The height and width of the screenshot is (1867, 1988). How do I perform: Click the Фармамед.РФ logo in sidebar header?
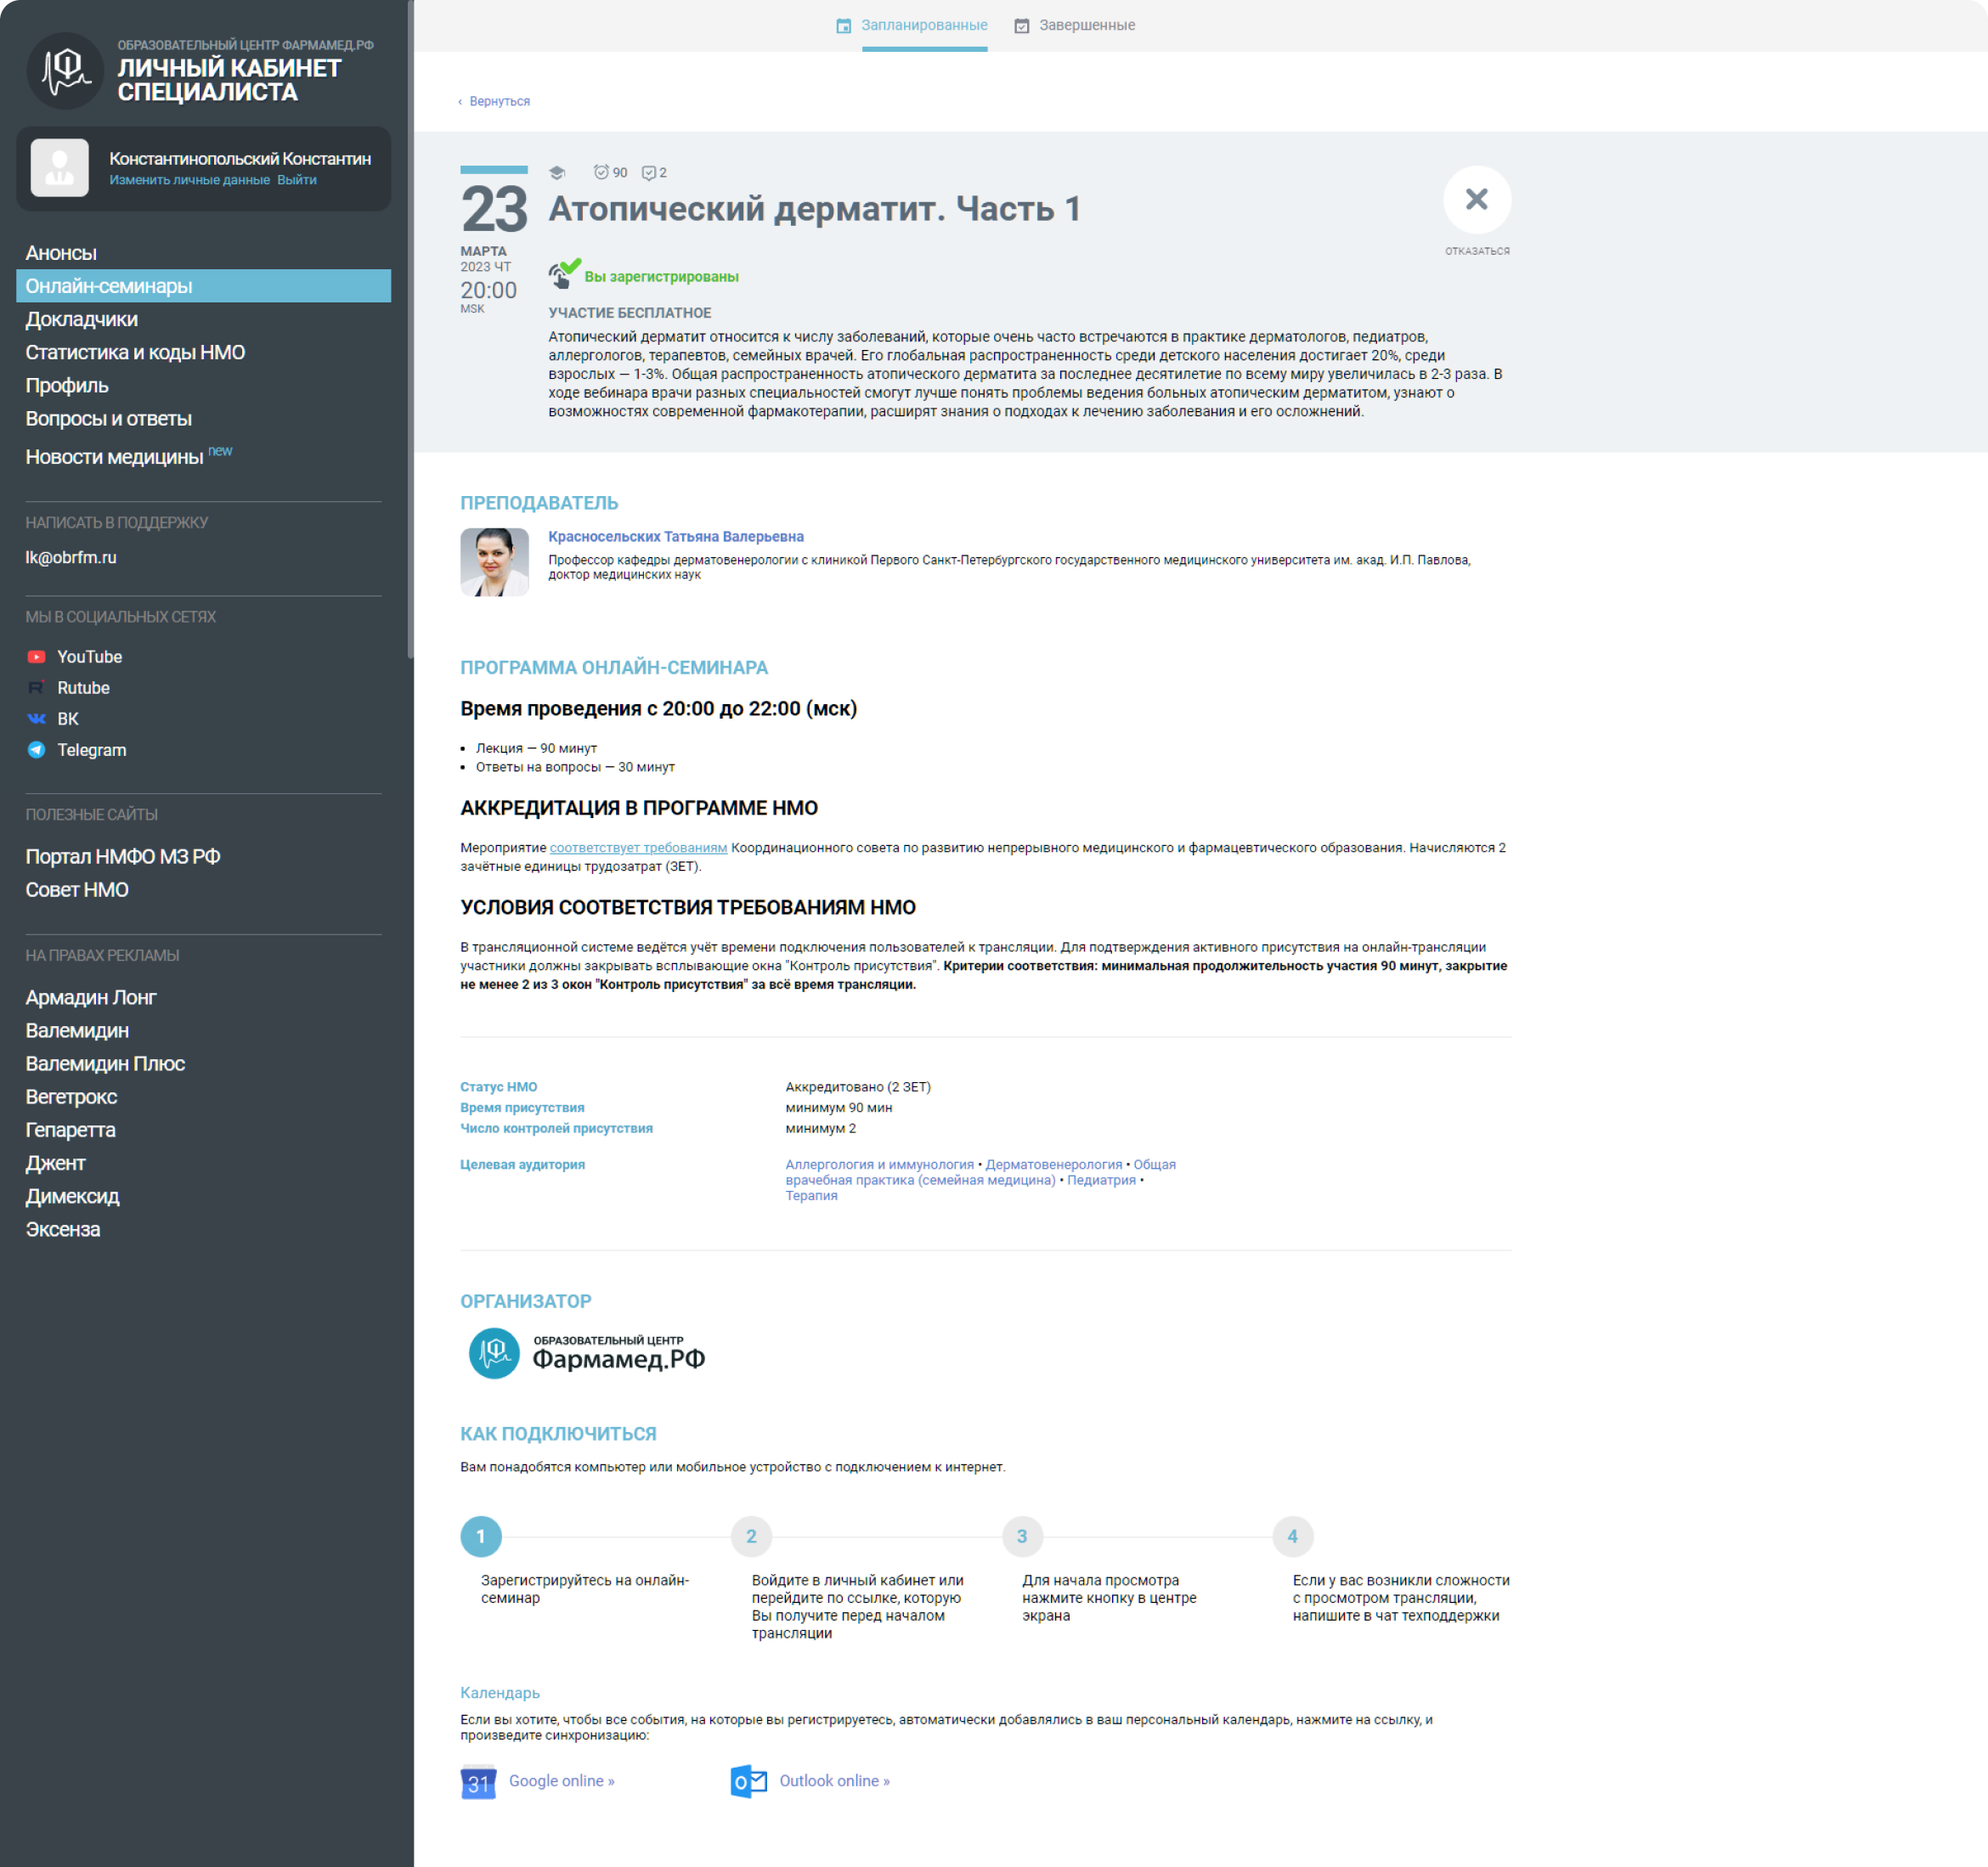(x=65, y=70)
